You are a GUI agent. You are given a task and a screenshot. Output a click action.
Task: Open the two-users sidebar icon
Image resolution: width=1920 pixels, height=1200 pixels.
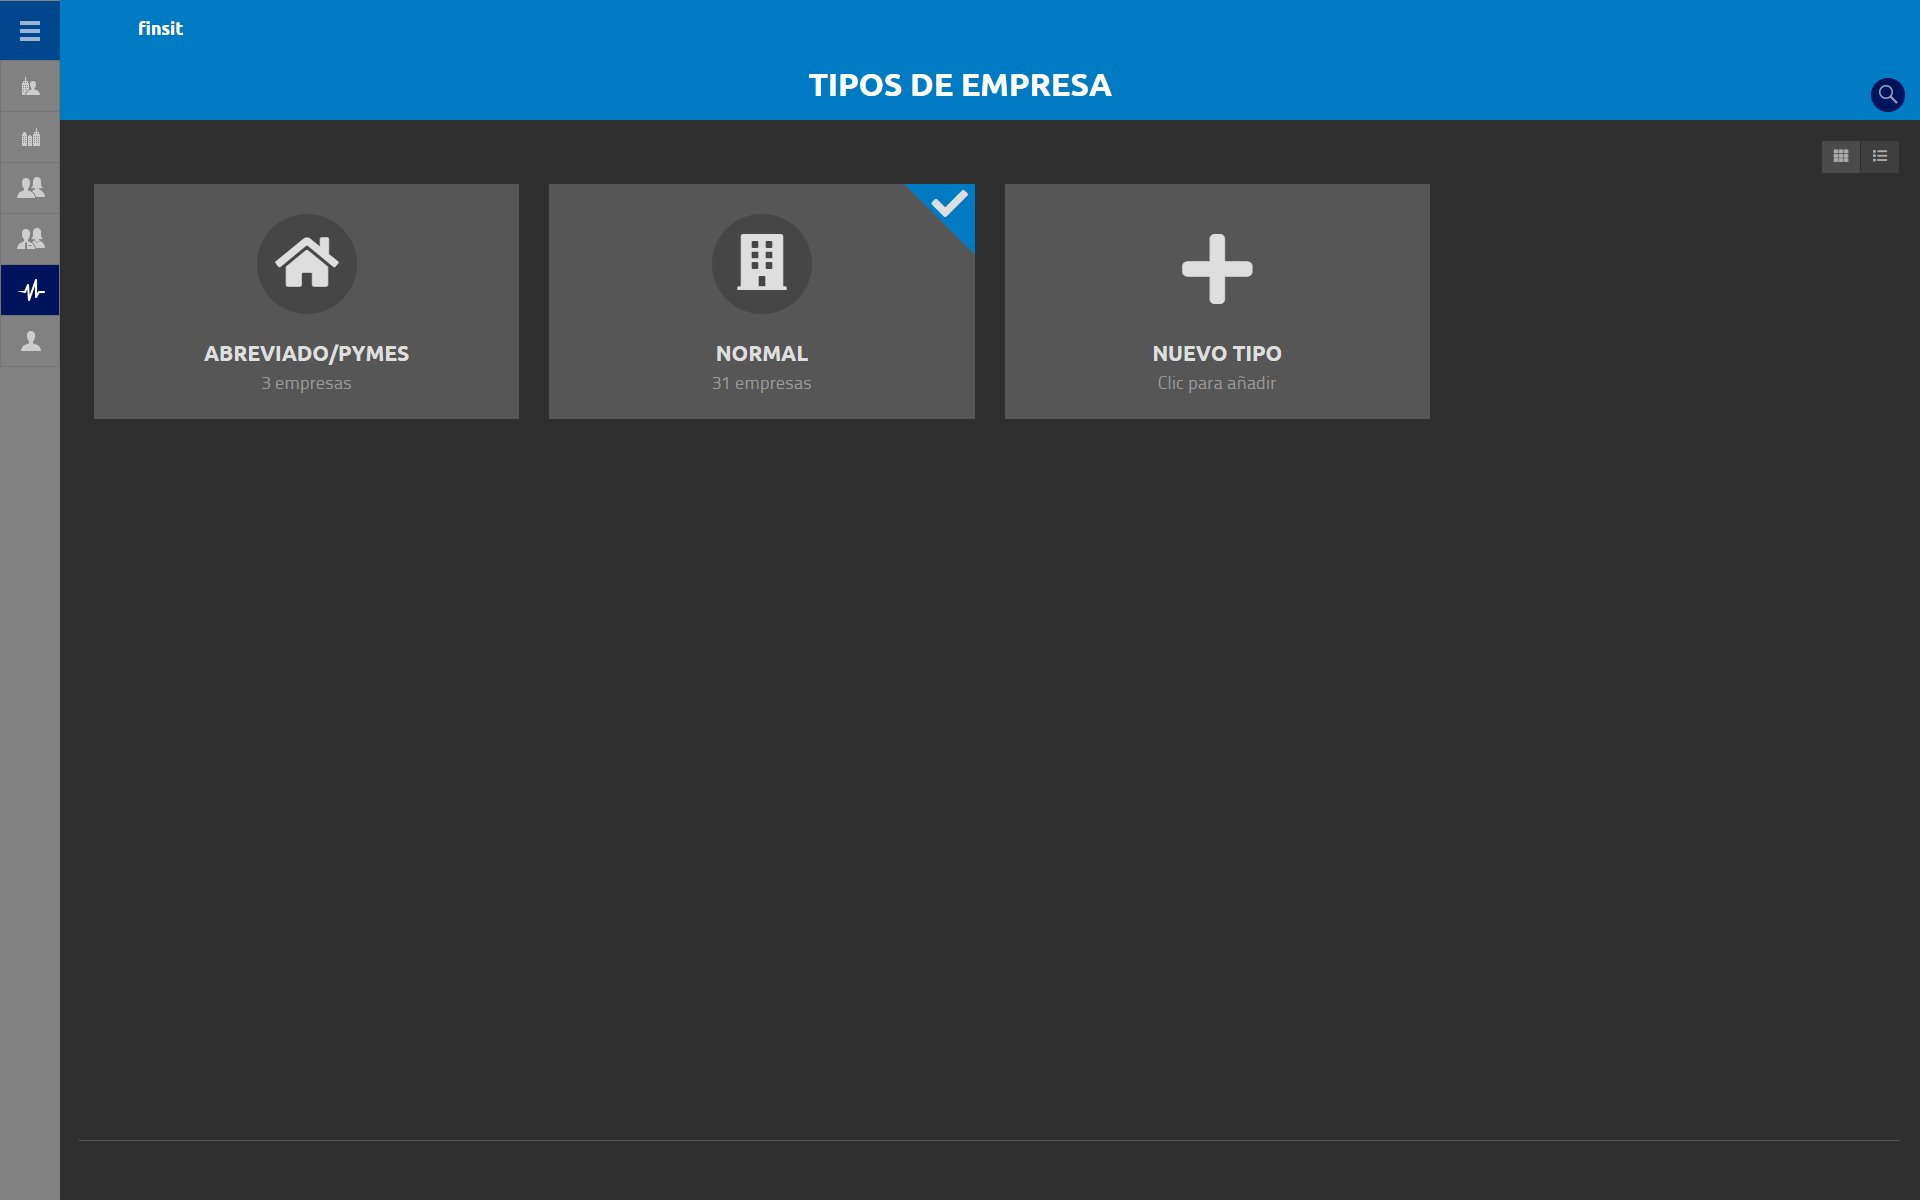[30, 188]
